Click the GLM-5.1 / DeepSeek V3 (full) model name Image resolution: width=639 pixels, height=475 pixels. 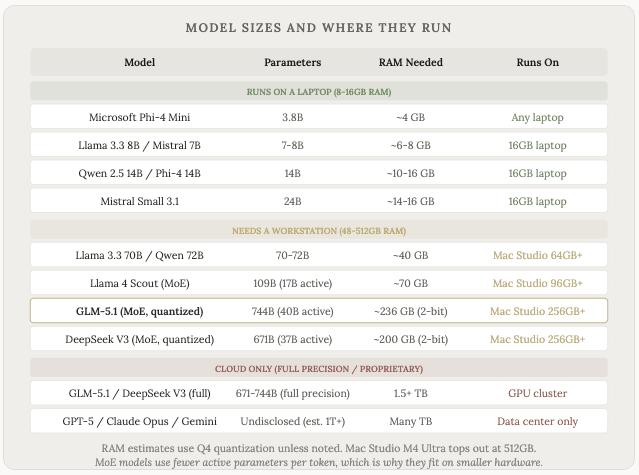139,393
